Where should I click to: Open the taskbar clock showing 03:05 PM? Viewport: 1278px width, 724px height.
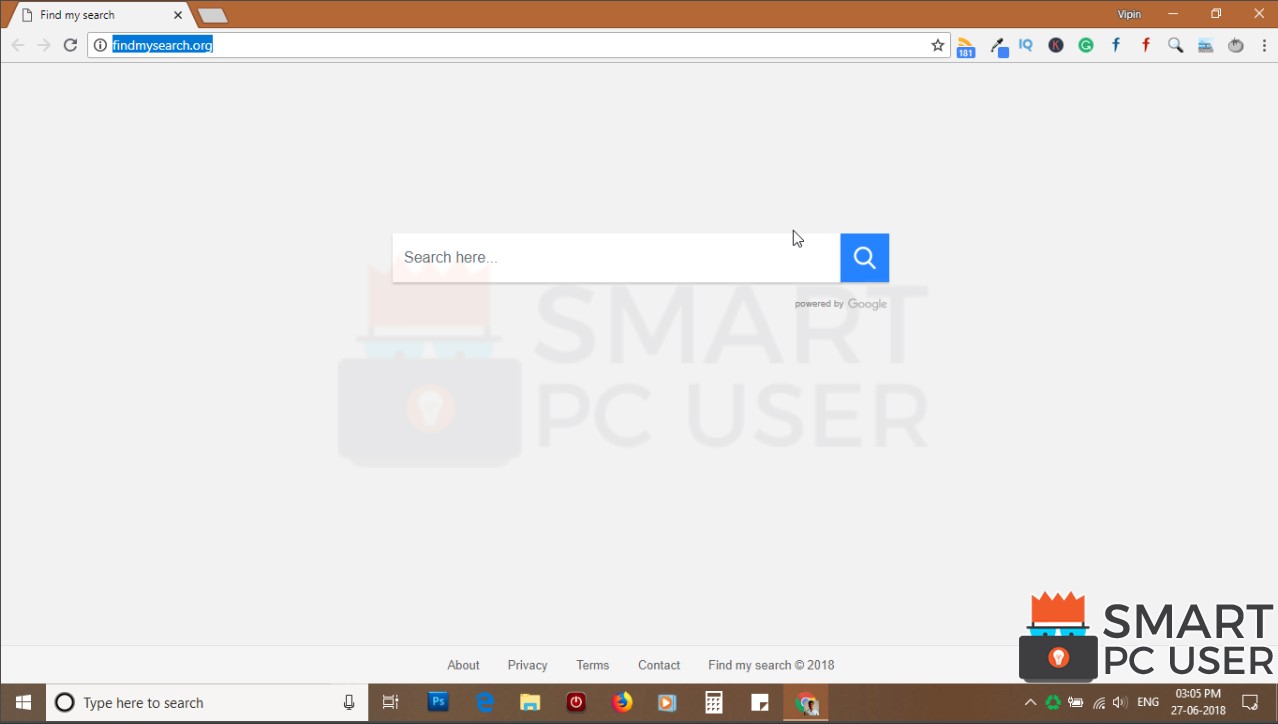coord(1198,702)
